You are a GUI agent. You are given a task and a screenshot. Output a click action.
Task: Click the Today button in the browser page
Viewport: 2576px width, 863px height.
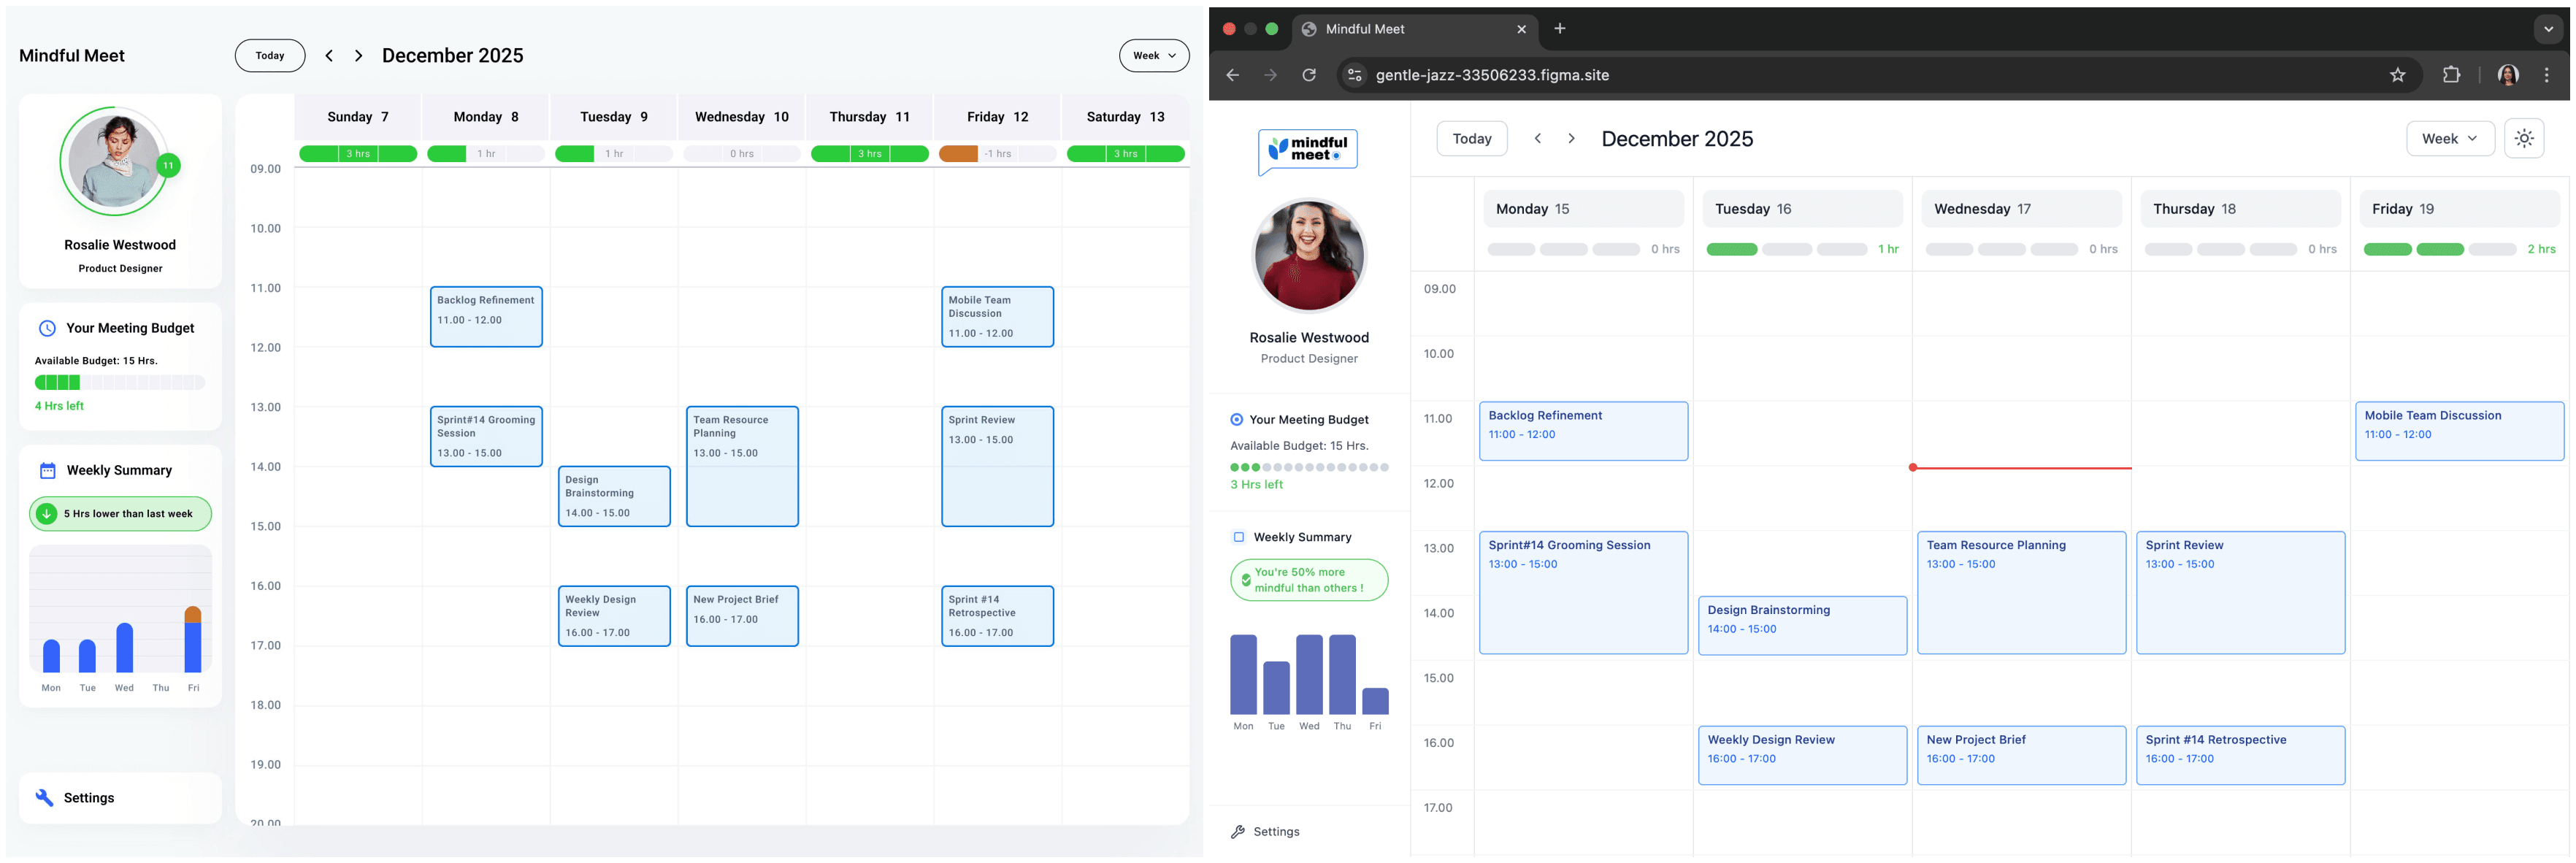1471,139
